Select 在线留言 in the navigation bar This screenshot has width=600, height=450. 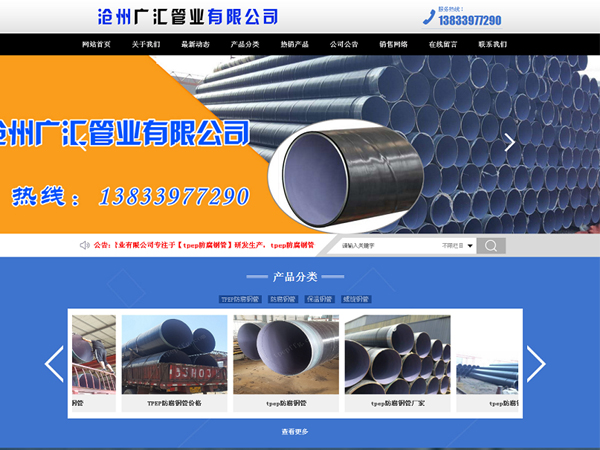(x=443, y=45)
